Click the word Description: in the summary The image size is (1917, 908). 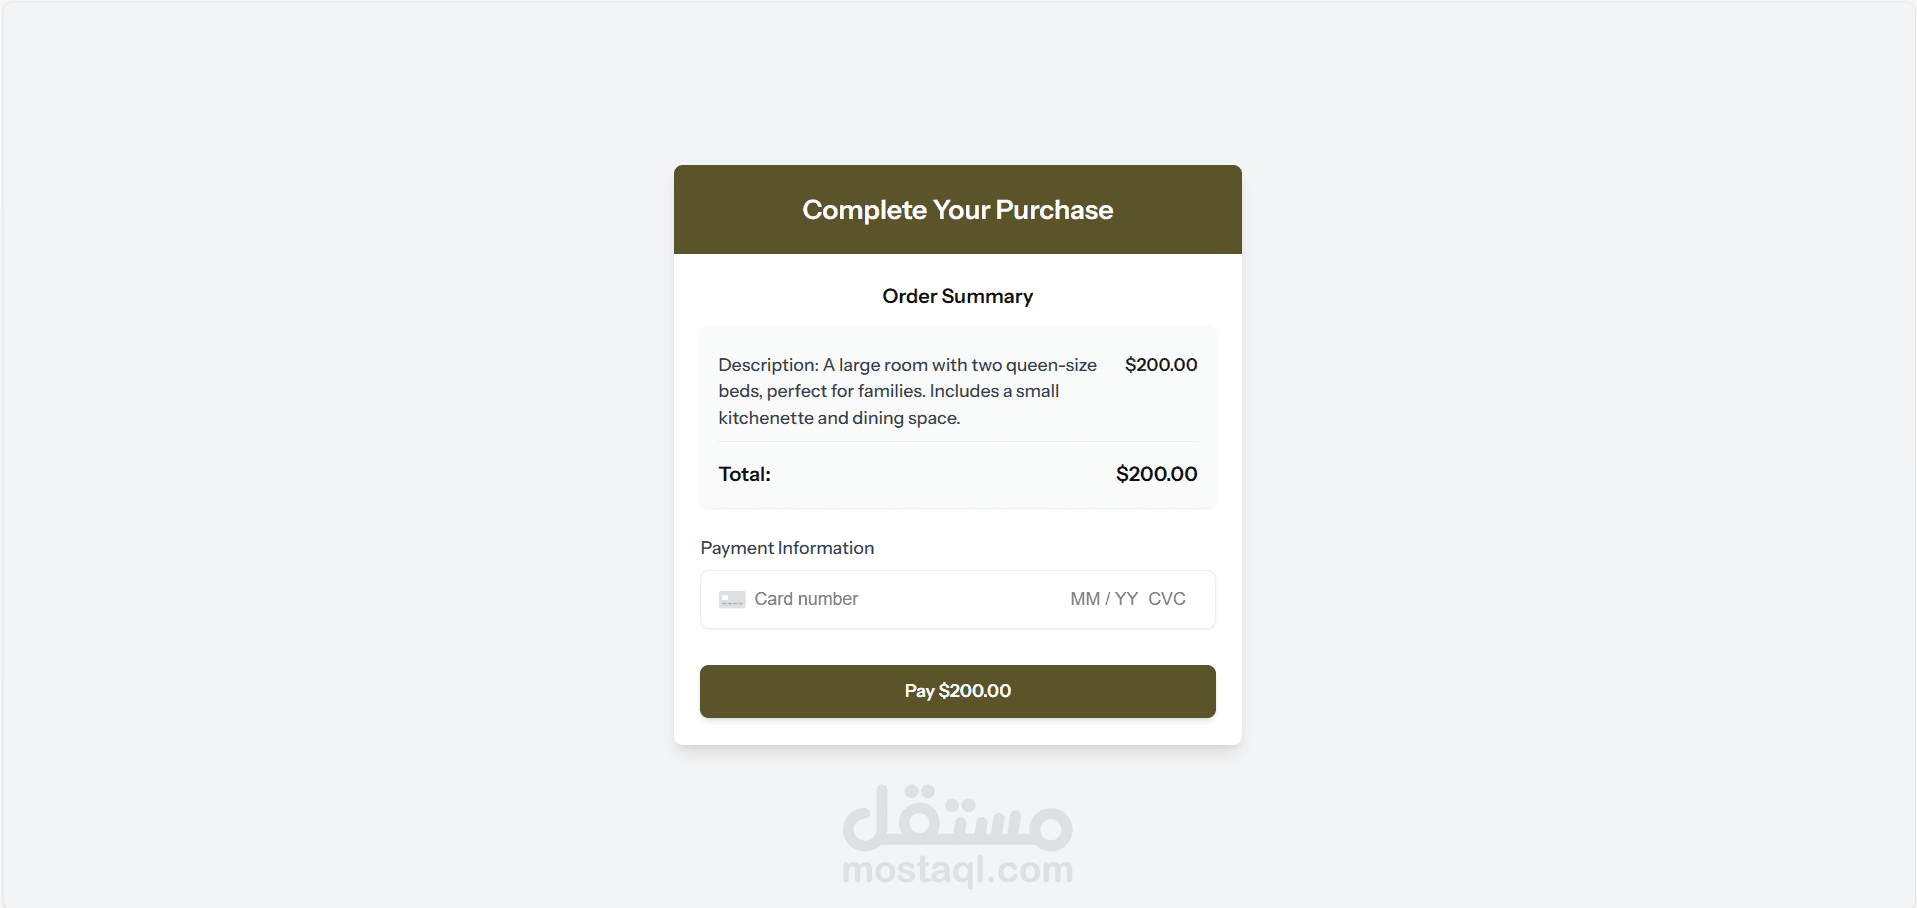[x=768, y=365]
